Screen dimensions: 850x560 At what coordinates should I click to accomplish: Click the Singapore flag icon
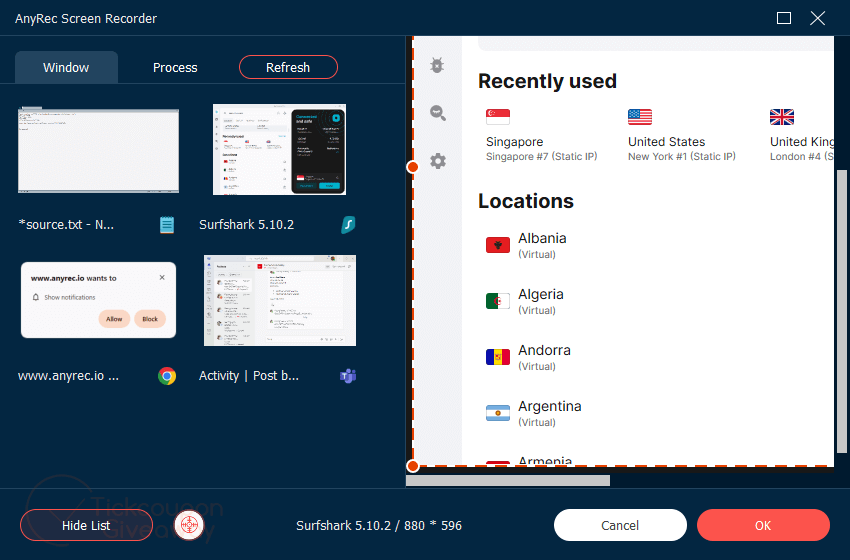tap(498, 117)
